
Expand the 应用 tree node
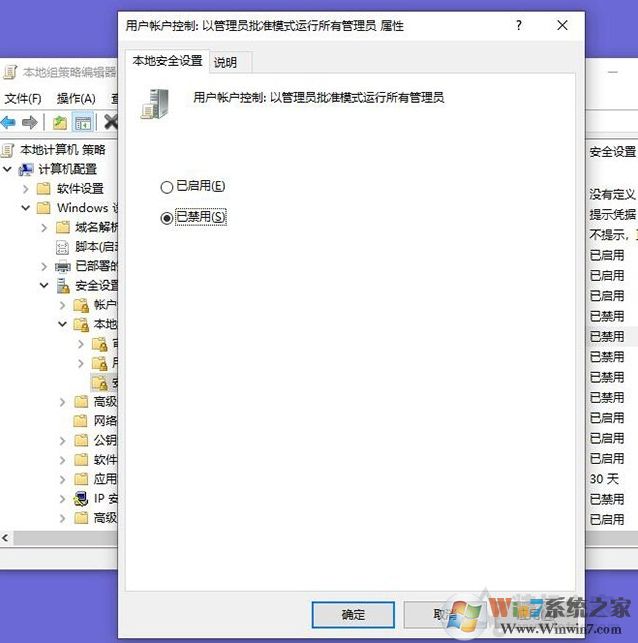point(62,479)
